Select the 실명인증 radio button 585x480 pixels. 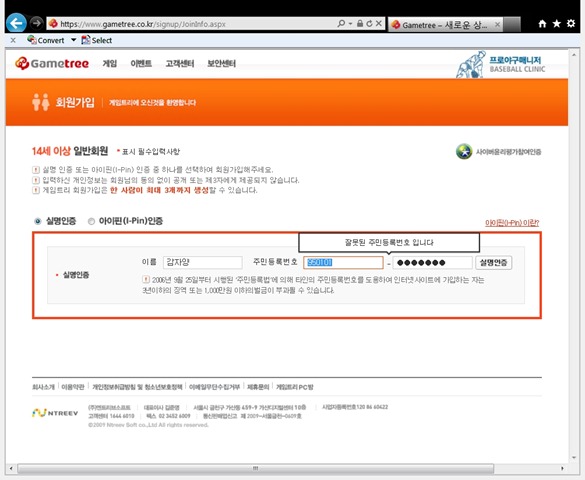tap(37, 221)
